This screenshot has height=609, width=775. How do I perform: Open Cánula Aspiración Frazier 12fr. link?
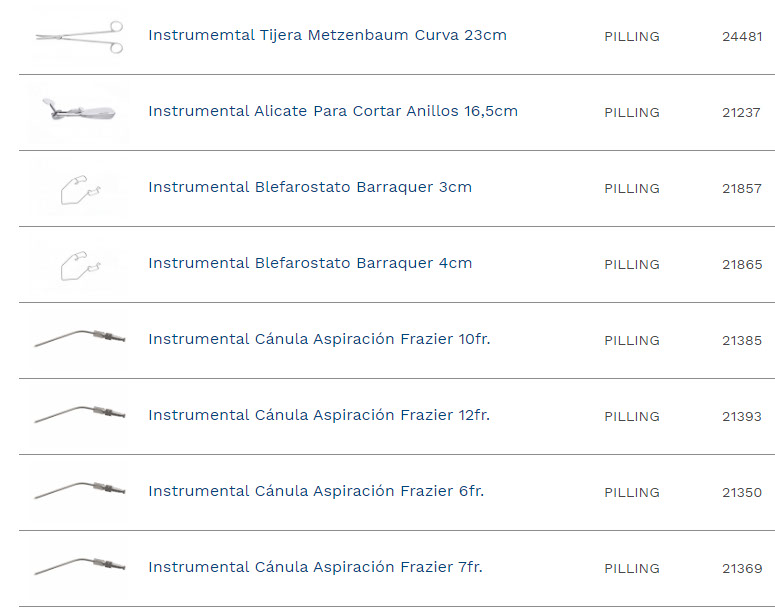point(319,415)
